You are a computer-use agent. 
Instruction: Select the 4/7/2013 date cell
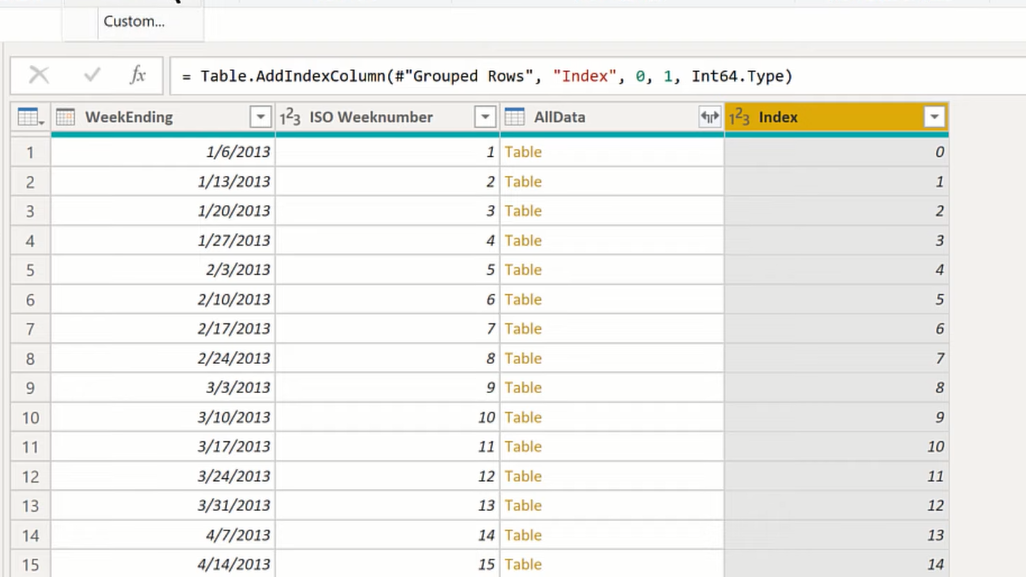coord(164,534)
